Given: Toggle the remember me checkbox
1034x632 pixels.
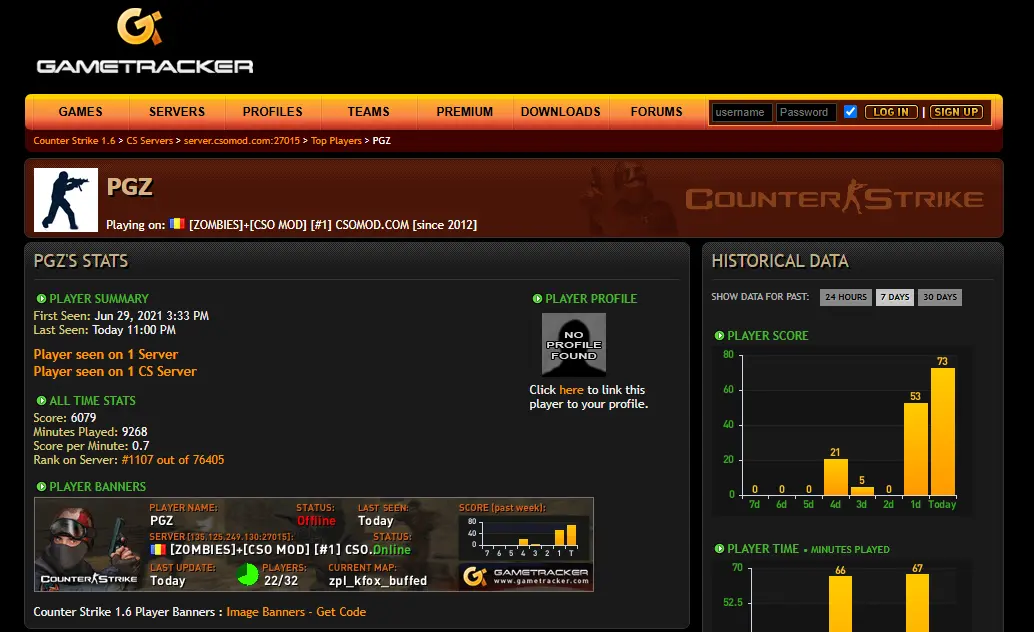Looking at the screenshot, I should (851, 111).
